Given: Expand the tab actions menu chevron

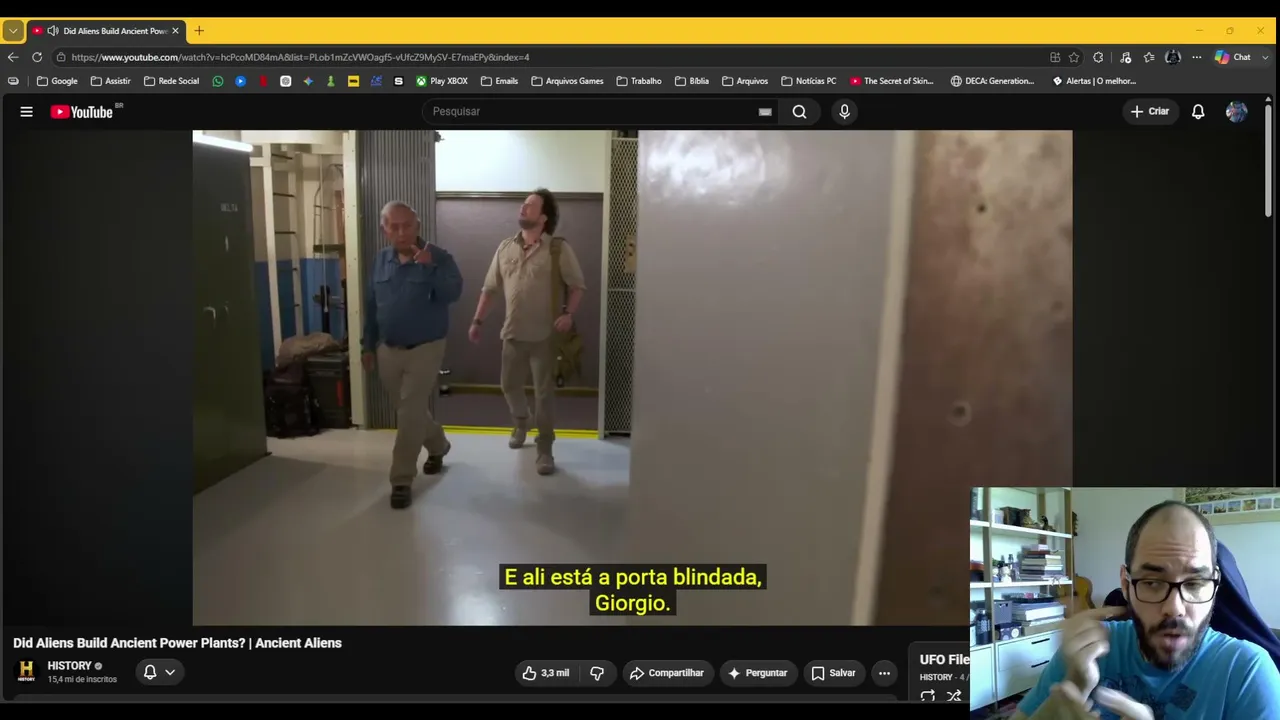Looking at the screenshot, I should [13, 31].
